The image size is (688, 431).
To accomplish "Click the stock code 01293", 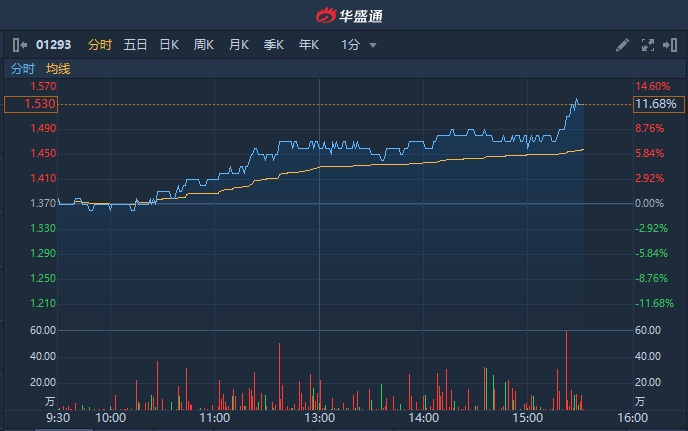I will 54,45.
